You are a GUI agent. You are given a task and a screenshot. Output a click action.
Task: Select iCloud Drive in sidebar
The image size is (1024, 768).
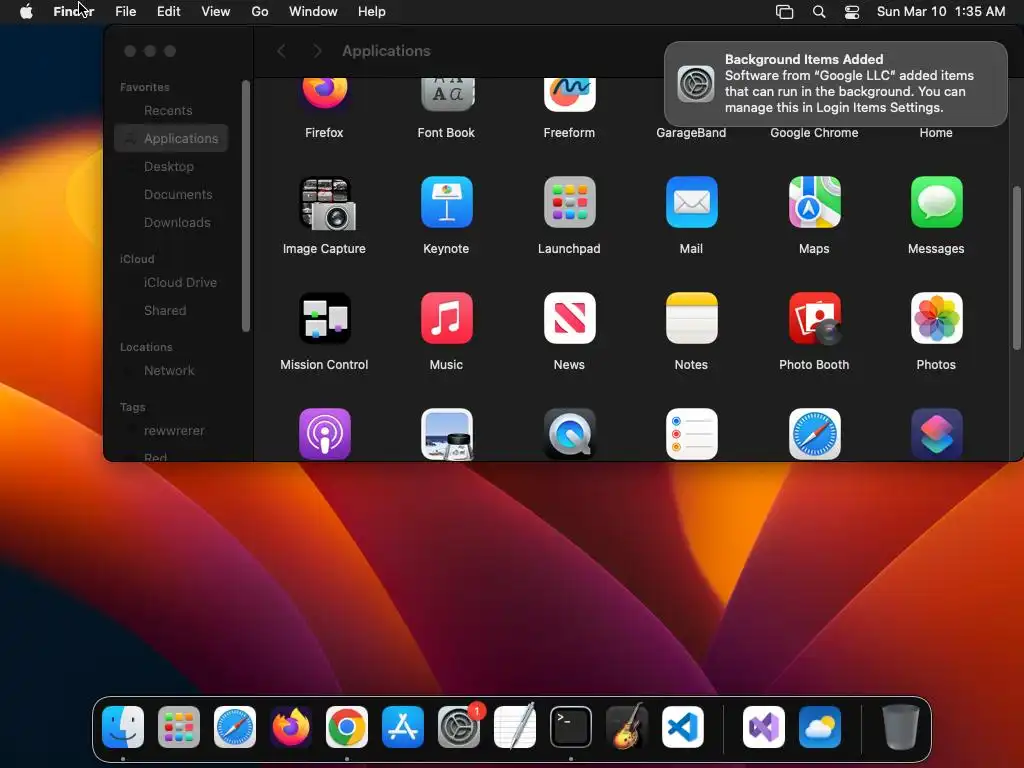click(171, 283)
